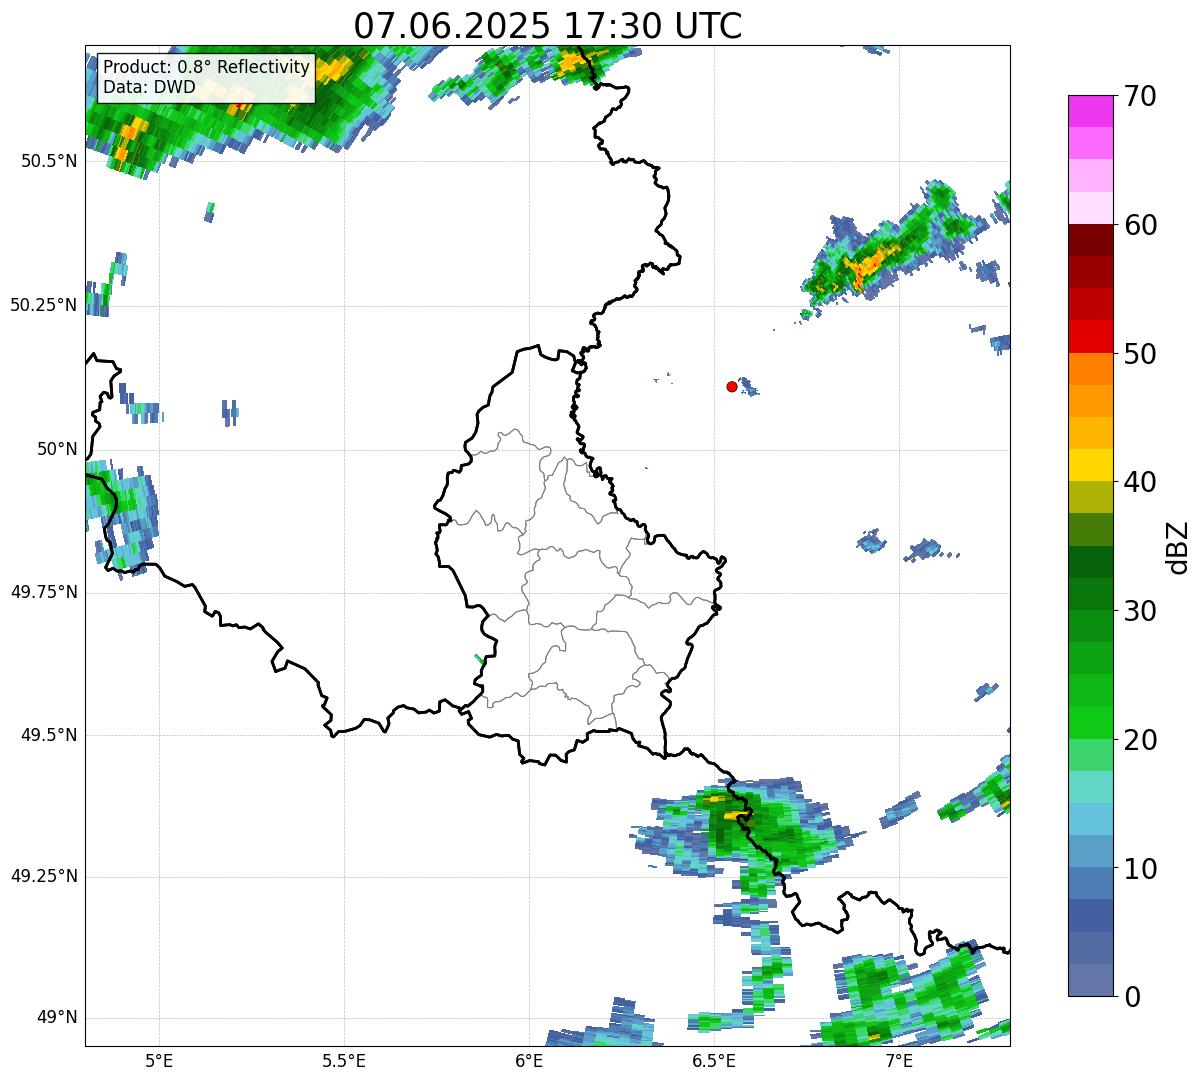Click the 50.5°N latitude label
Image resolution: width=1202 pixels, height=1081 pixels.
pyautogui.click(x=49, y=161)
